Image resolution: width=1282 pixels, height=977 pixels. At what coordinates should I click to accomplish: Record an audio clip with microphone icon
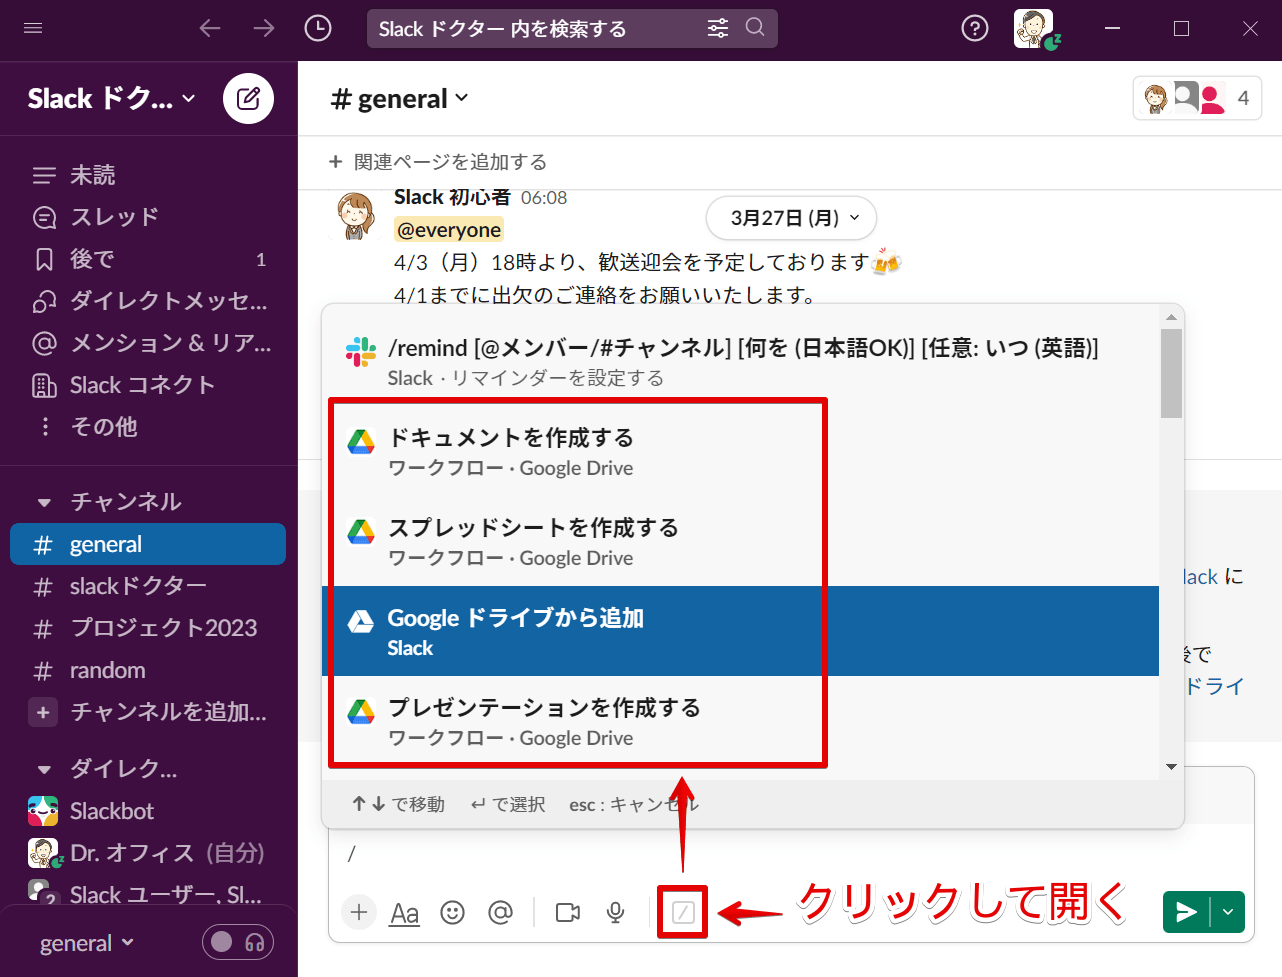click(615, 912)
